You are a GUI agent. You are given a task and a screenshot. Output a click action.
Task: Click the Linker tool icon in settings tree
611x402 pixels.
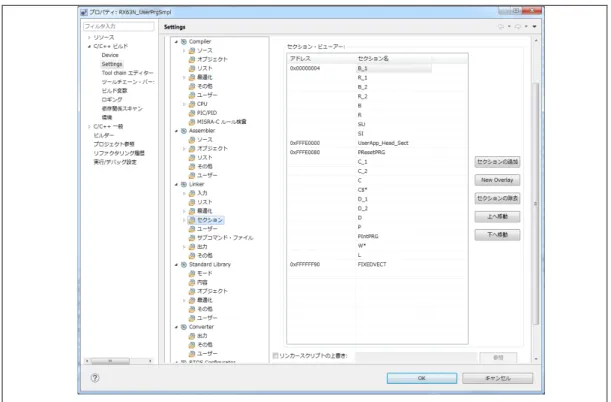tap(184, 184)
